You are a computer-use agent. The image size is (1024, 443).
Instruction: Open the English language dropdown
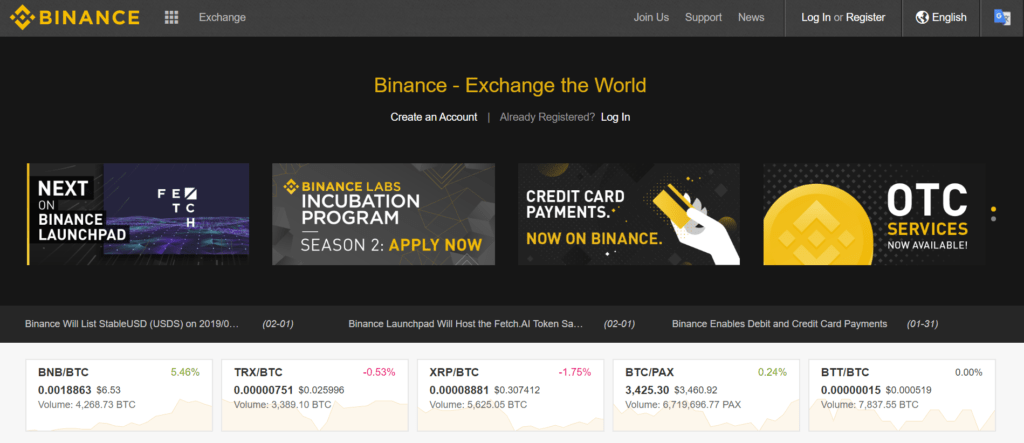tap(941, 18)
